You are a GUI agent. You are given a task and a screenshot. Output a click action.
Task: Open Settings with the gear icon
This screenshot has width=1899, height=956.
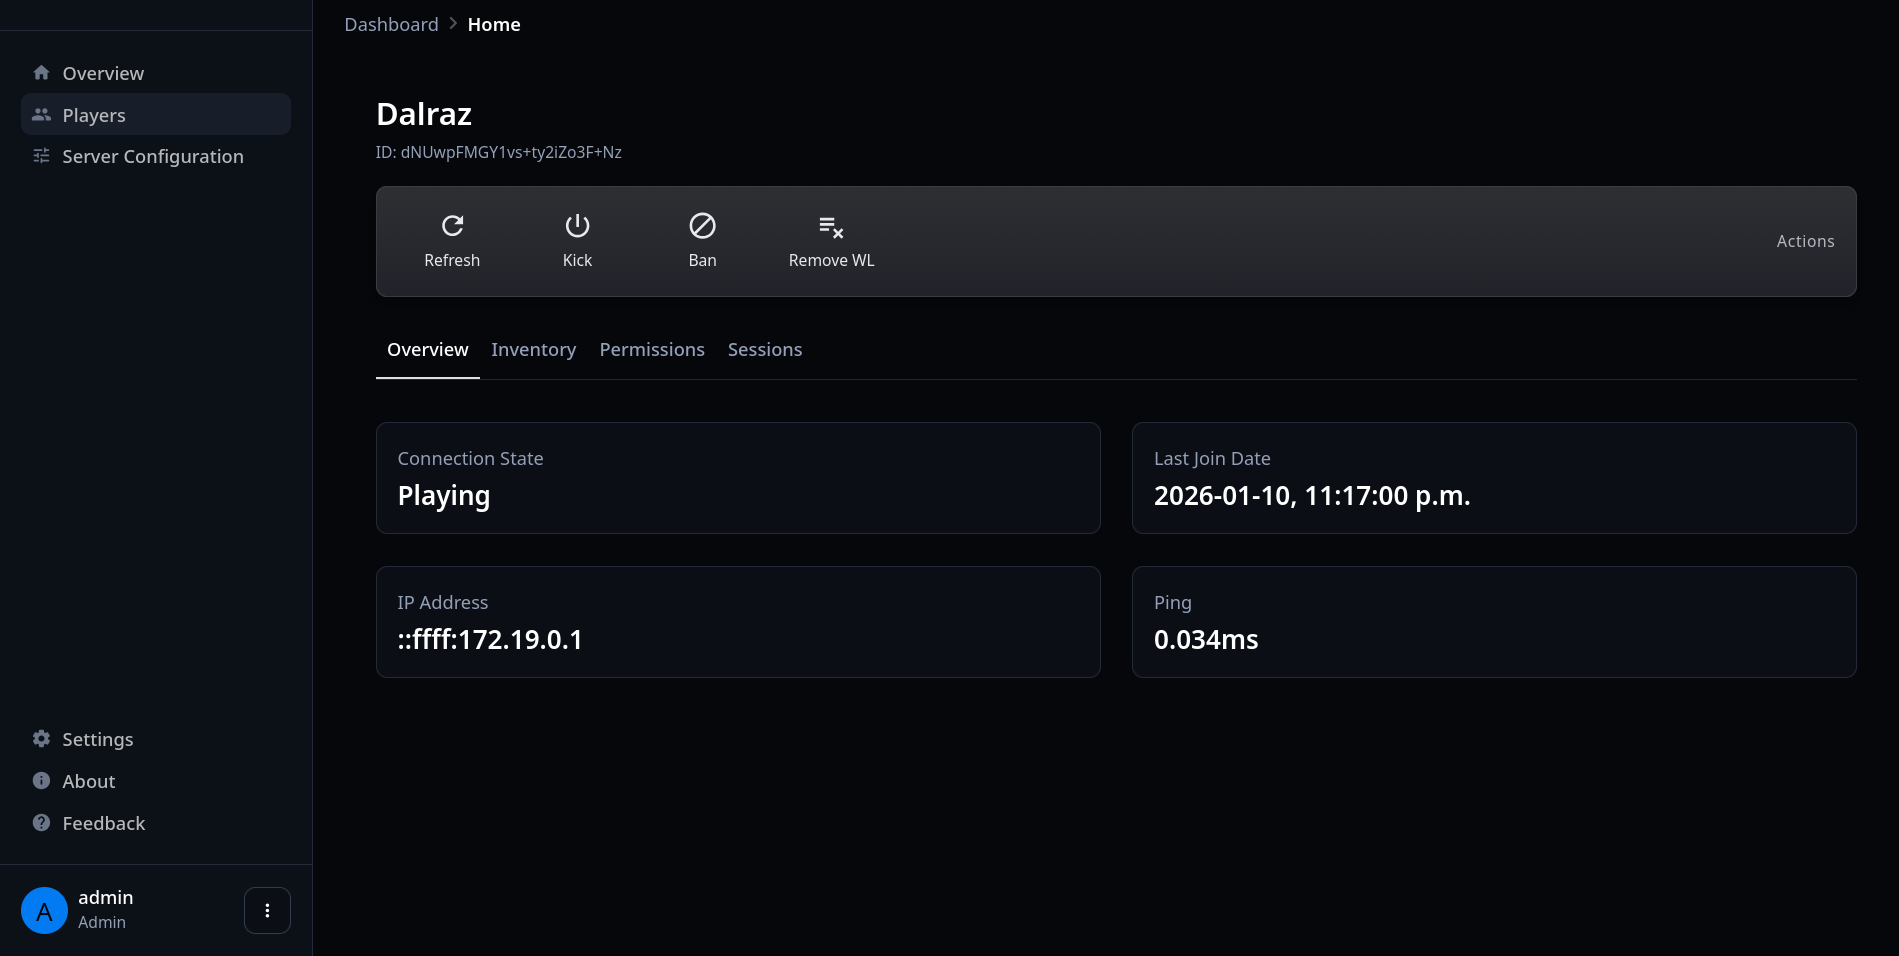(x=42, y=739)
